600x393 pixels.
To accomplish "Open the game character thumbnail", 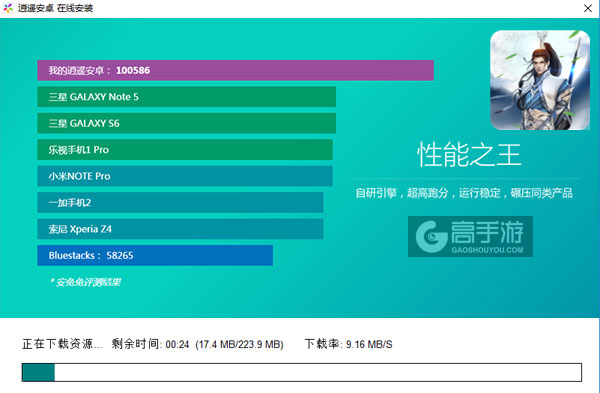I will tap(540, 80).
